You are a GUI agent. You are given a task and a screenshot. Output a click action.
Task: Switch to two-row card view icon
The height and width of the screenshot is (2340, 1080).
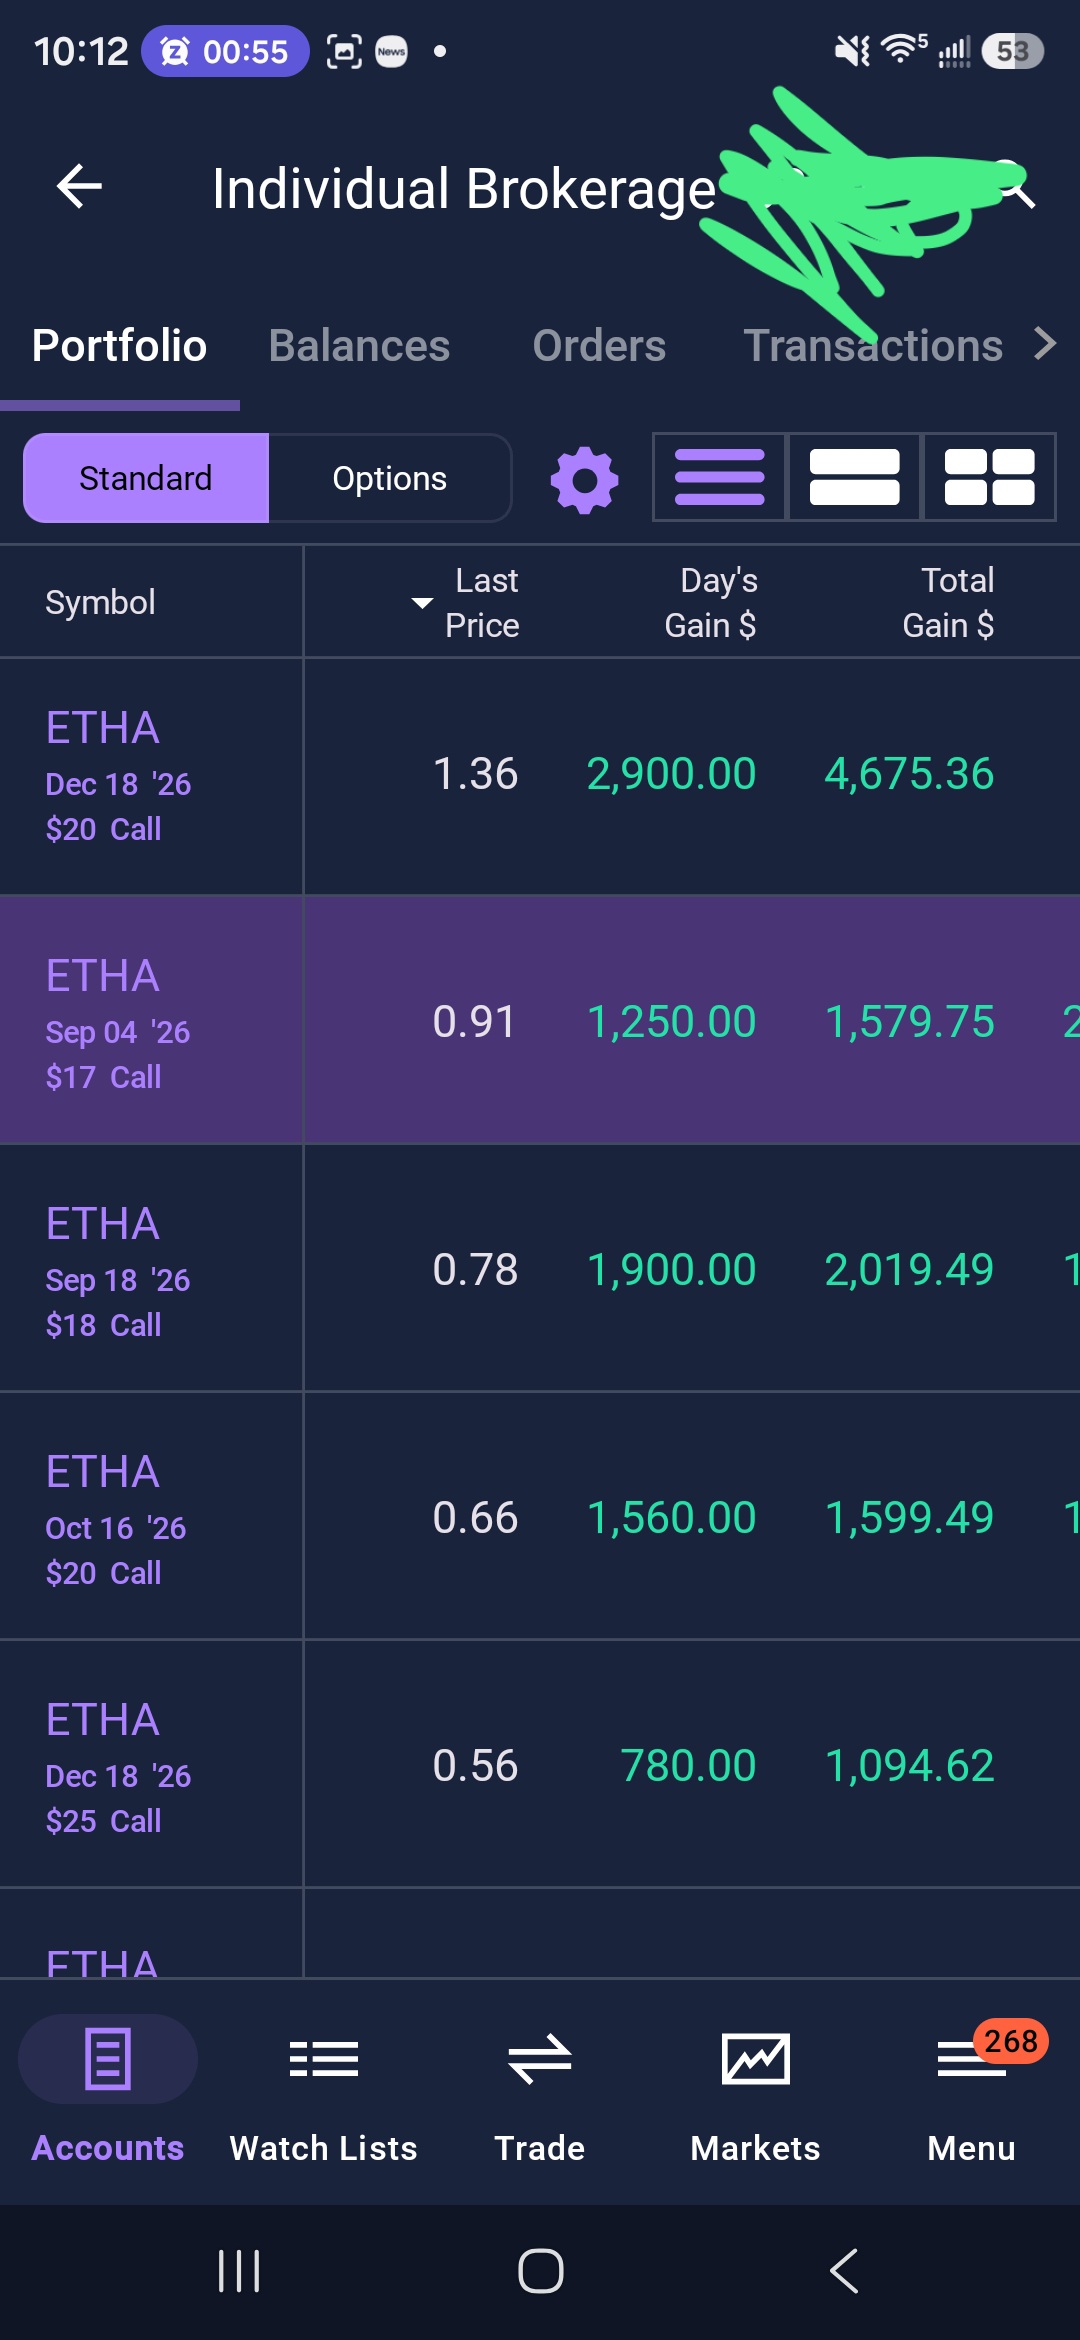click(854, 477)
